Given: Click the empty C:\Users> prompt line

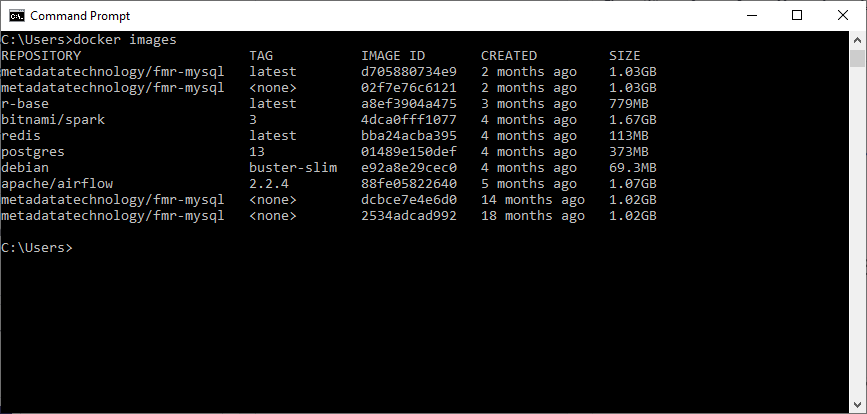Looking at the screenshot, I should [x=37, y=248].
